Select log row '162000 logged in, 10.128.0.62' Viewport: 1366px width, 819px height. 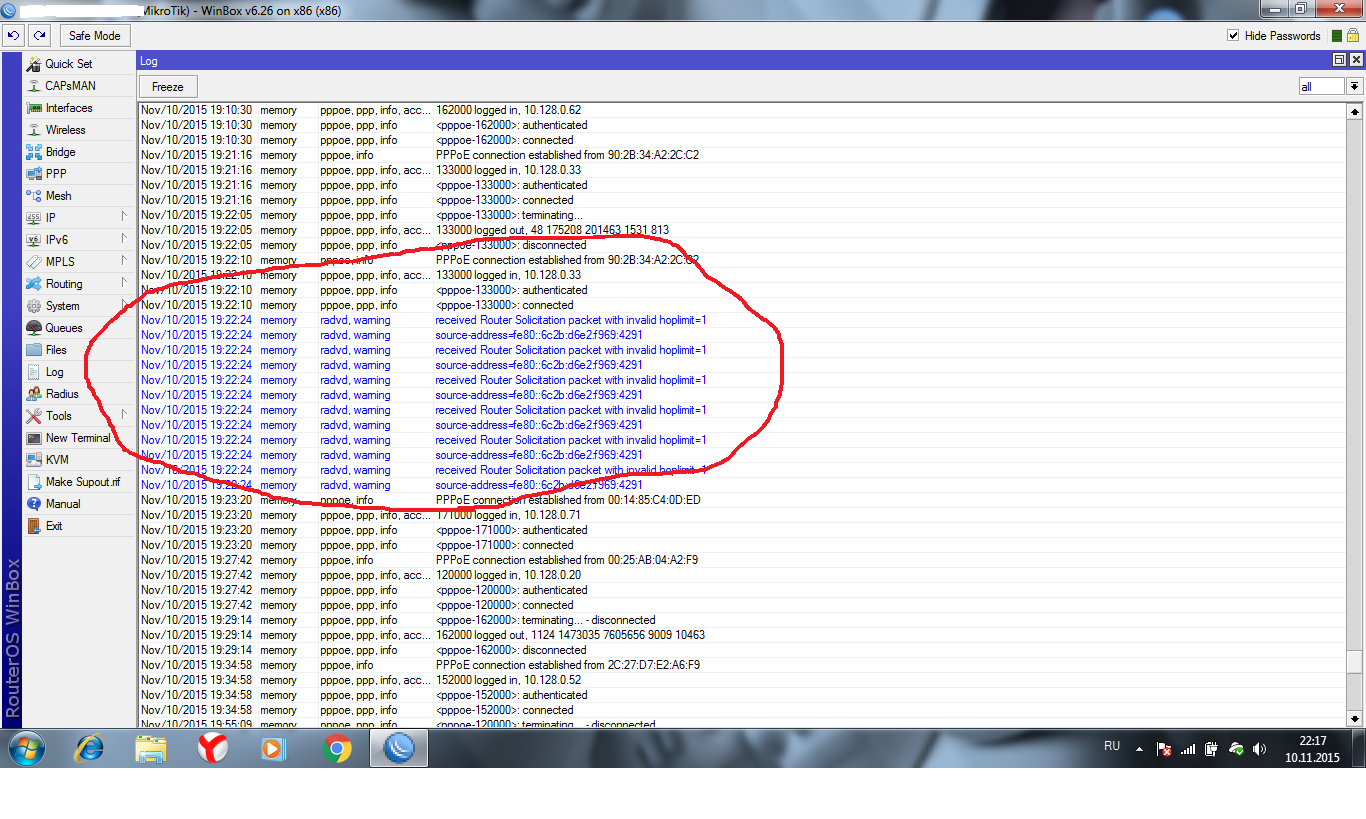[x=742, y=110]
